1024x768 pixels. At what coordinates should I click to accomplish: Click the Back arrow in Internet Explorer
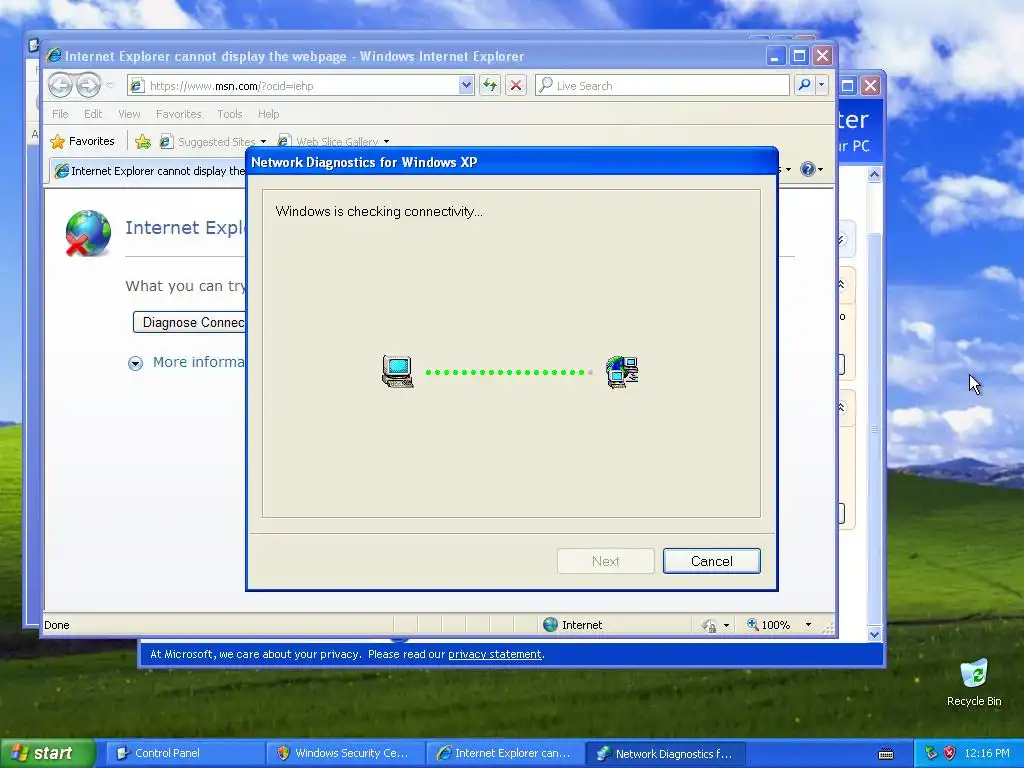pyautogui.click(x=60, y=85)
